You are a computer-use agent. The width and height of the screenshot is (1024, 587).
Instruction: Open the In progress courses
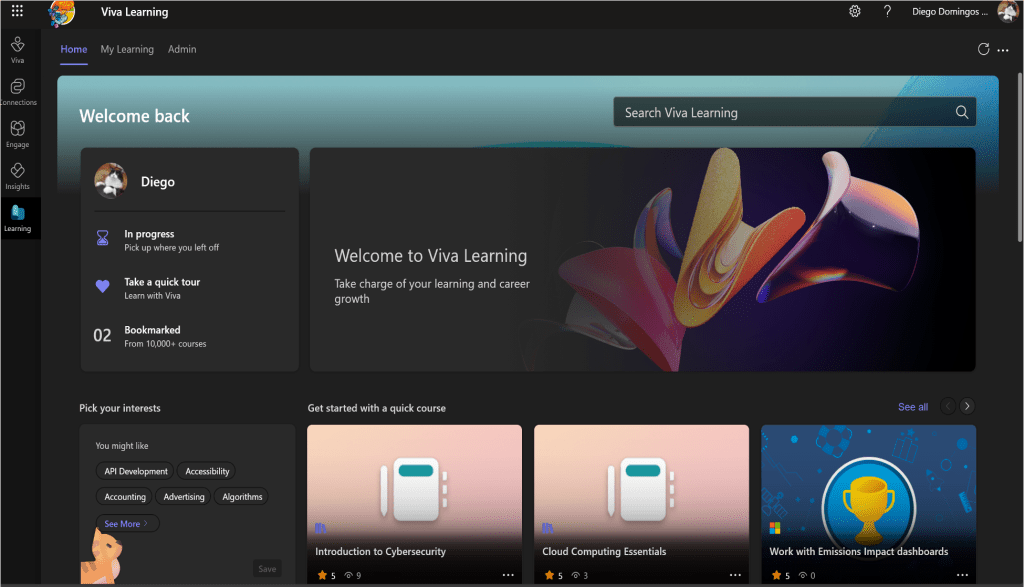(x=149, y=240)
